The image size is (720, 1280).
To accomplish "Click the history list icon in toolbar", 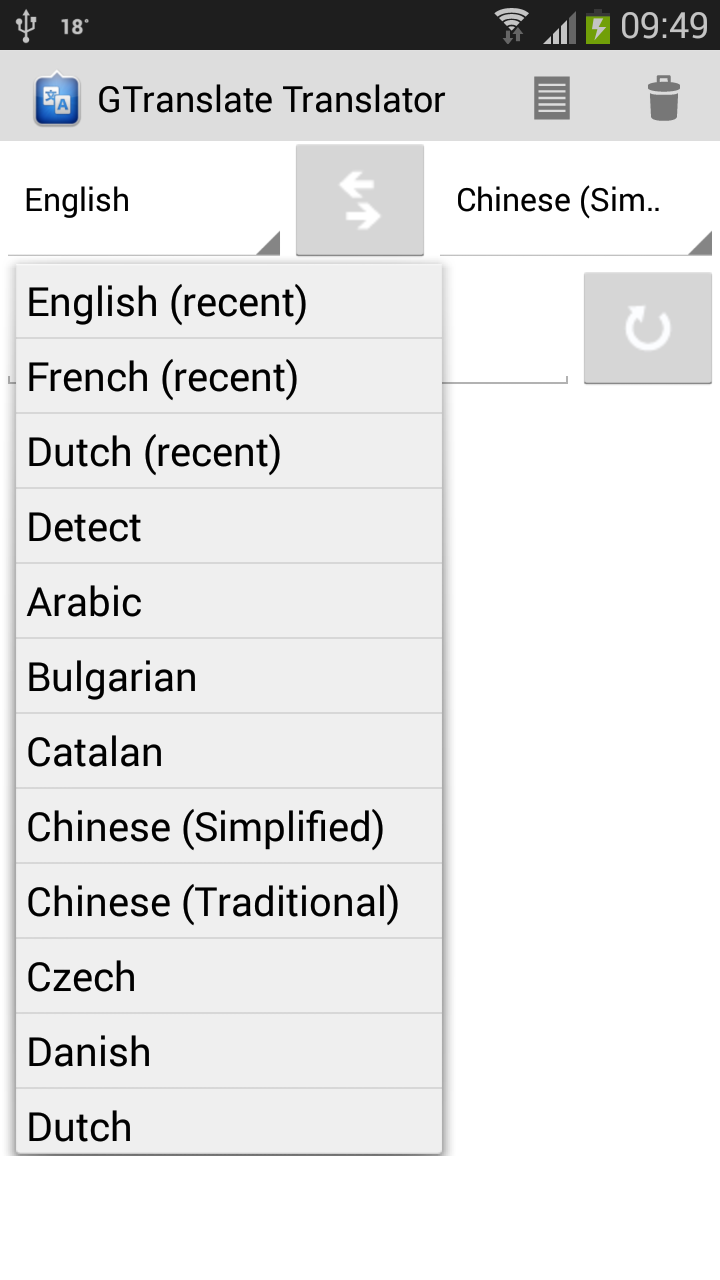I will point(551,97).
